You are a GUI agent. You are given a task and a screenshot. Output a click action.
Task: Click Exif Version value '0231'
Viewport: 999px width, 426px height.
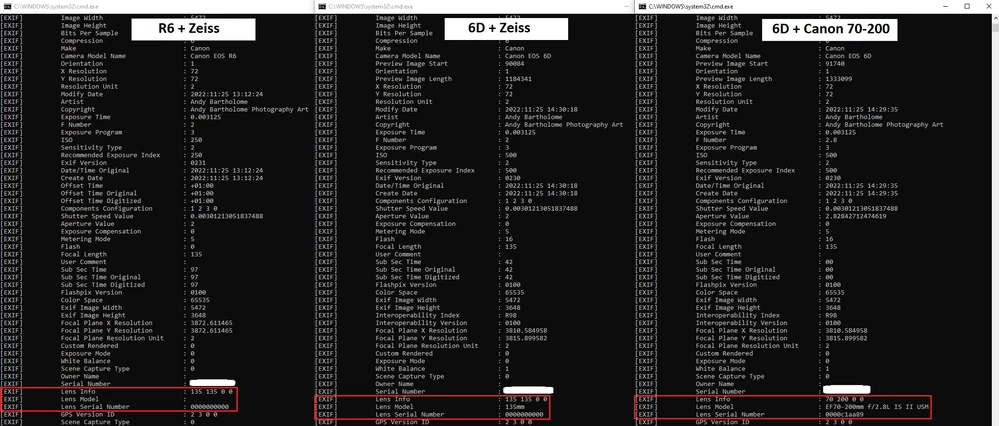pyautogui.click(x=198, y=163)
